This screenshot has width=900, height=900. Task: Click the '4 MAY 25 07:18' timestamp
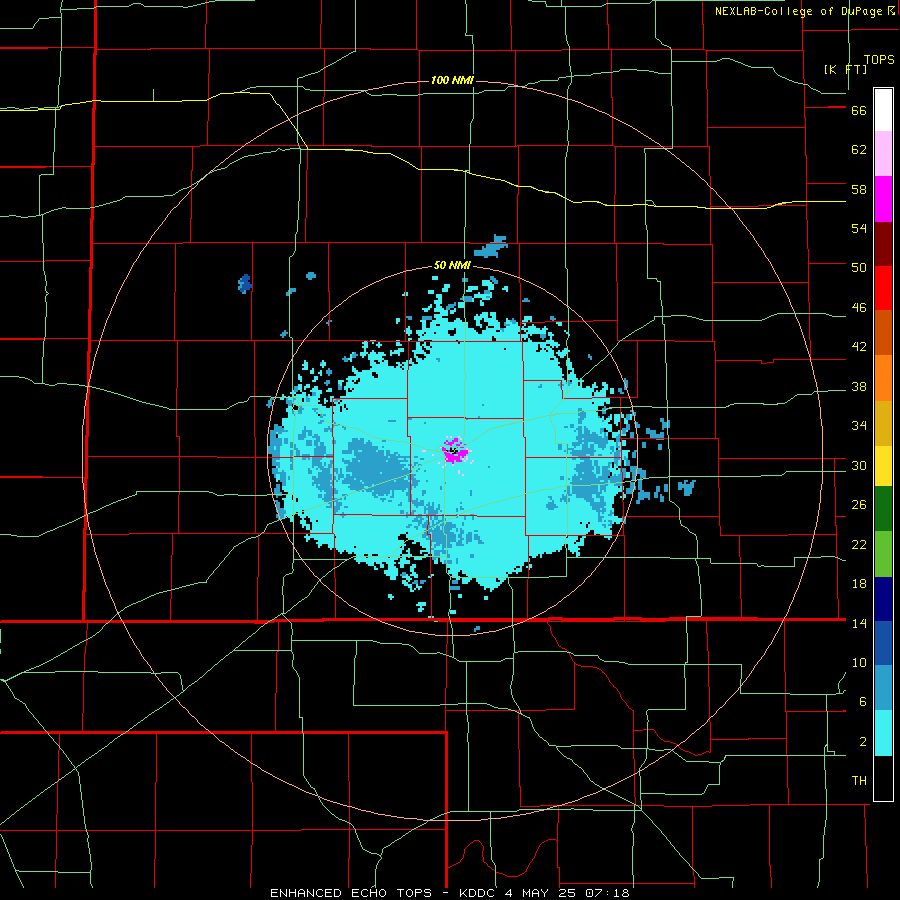567,893
